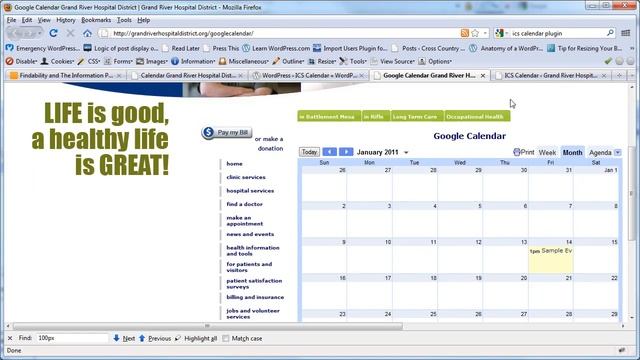Click the search magnifier icon
Image resolution: width=640 pixels, height=360 pixels.
click(x=610, y=33)
